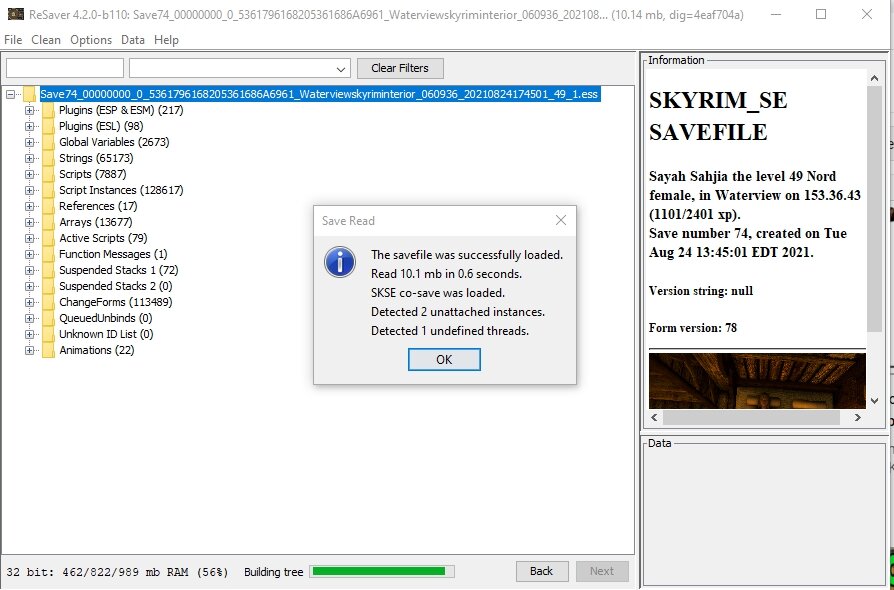This screenshot has width=894, height=590.
Task: Click the Information panel vertical scrollbar
Action: pyautogui.click(x=875, y=209)
